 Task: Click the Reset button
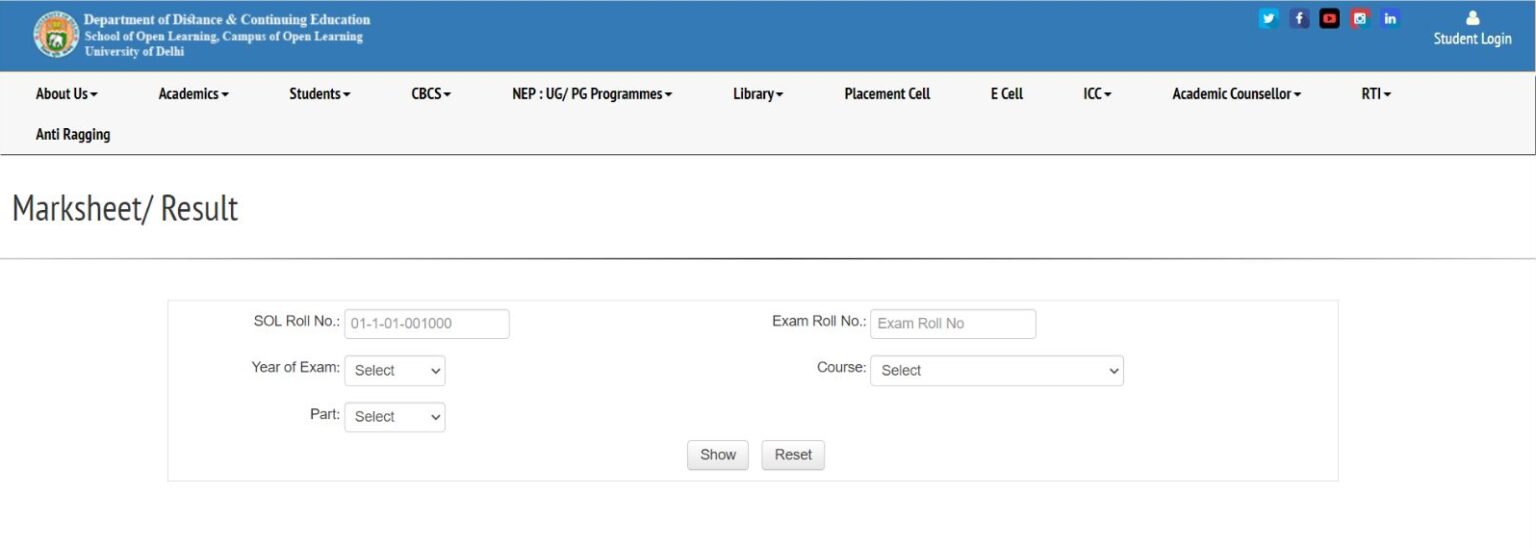[x=793, y=455]
